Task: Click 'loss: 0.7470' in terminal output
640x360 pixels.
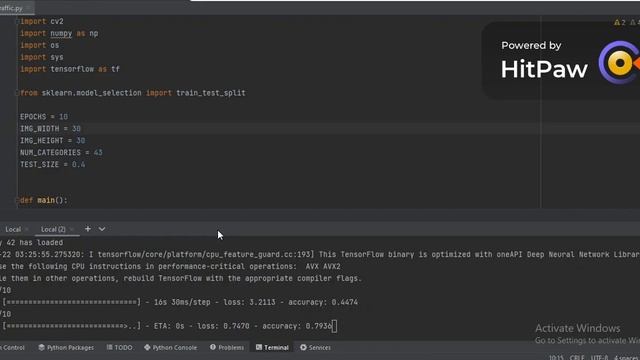Action: click(x=223, y=326)
